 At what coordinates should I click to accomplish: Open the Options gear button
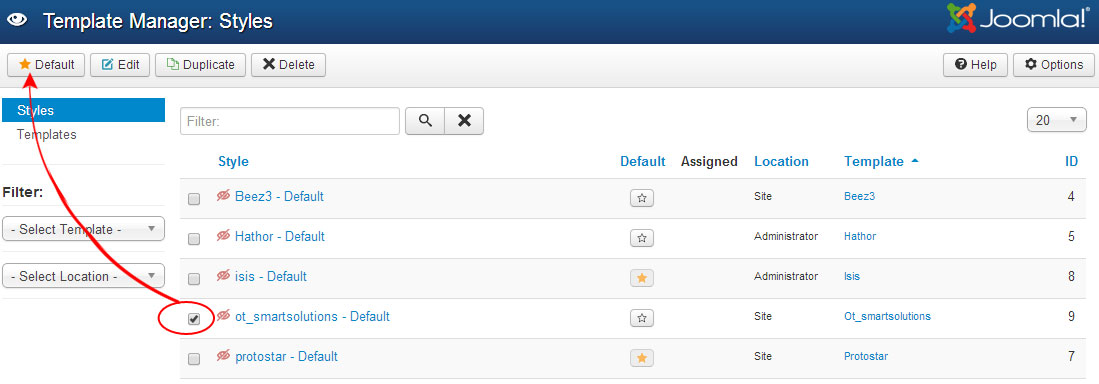[x=1053, y=64]
